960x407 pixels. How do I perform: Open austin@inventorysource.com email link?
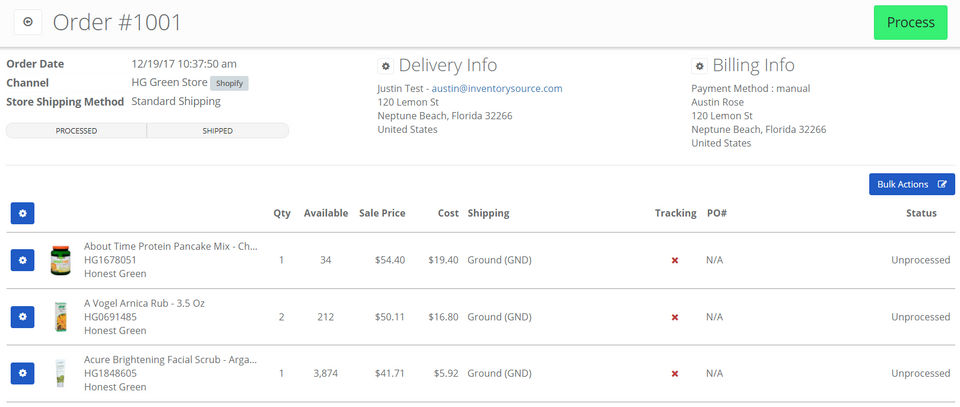click(496, 88)
